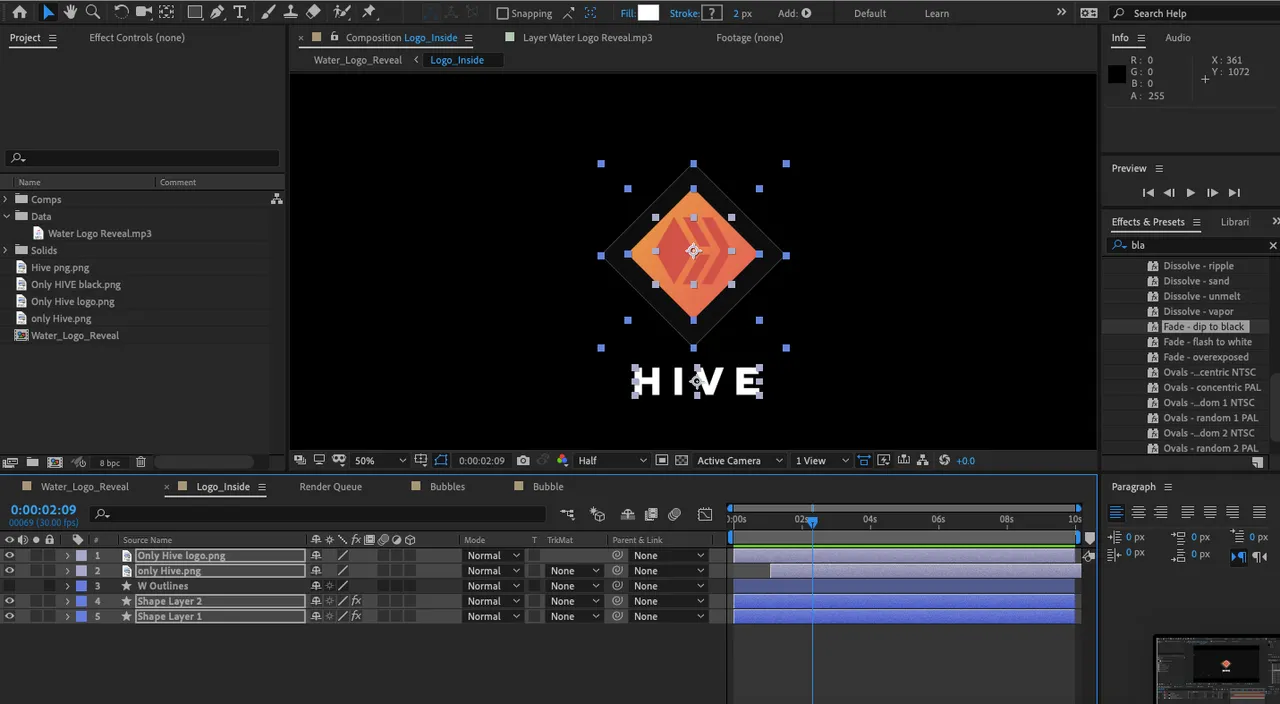
Task: Switch to the Water_Logo_Reveal timeline tab
Action: click(84, 487)
